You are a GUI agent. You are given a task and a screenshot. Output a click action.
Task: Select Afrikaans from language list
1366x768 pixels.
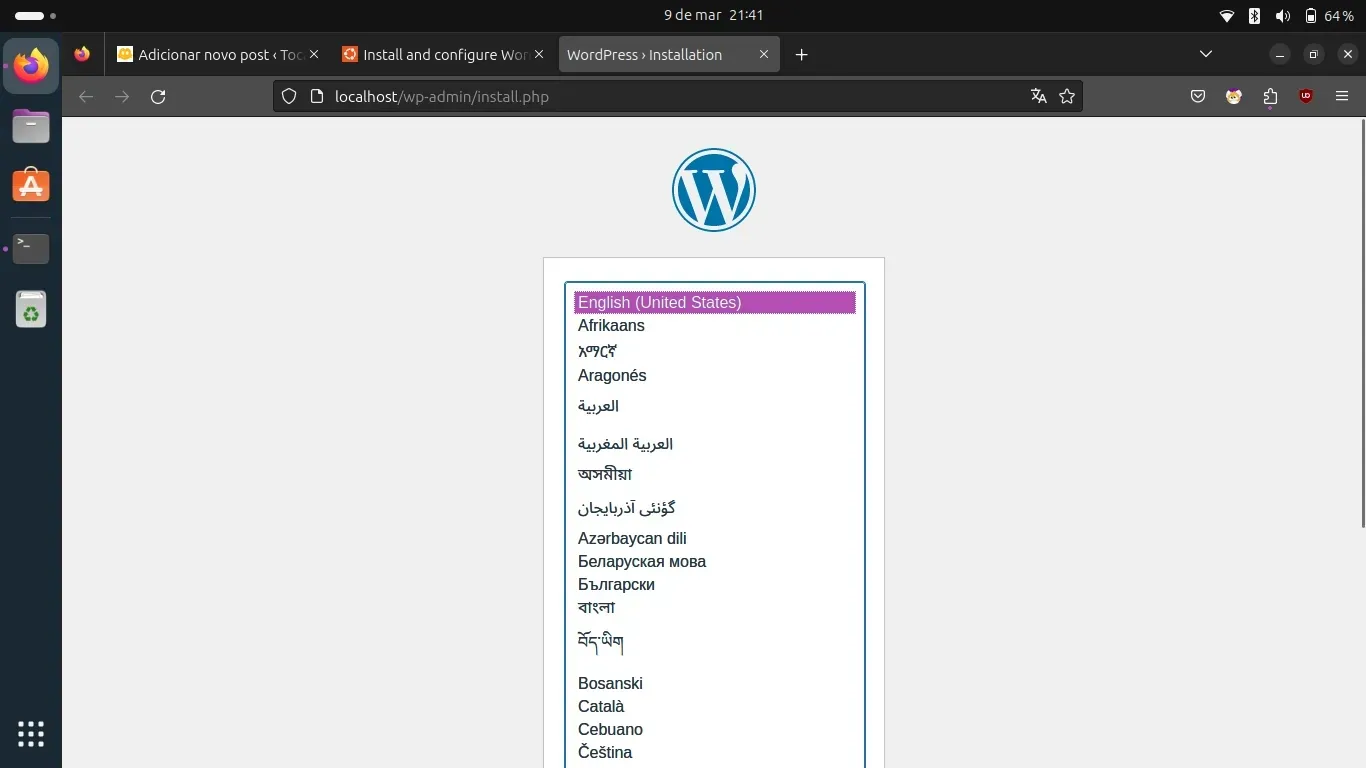coord(611,326)
